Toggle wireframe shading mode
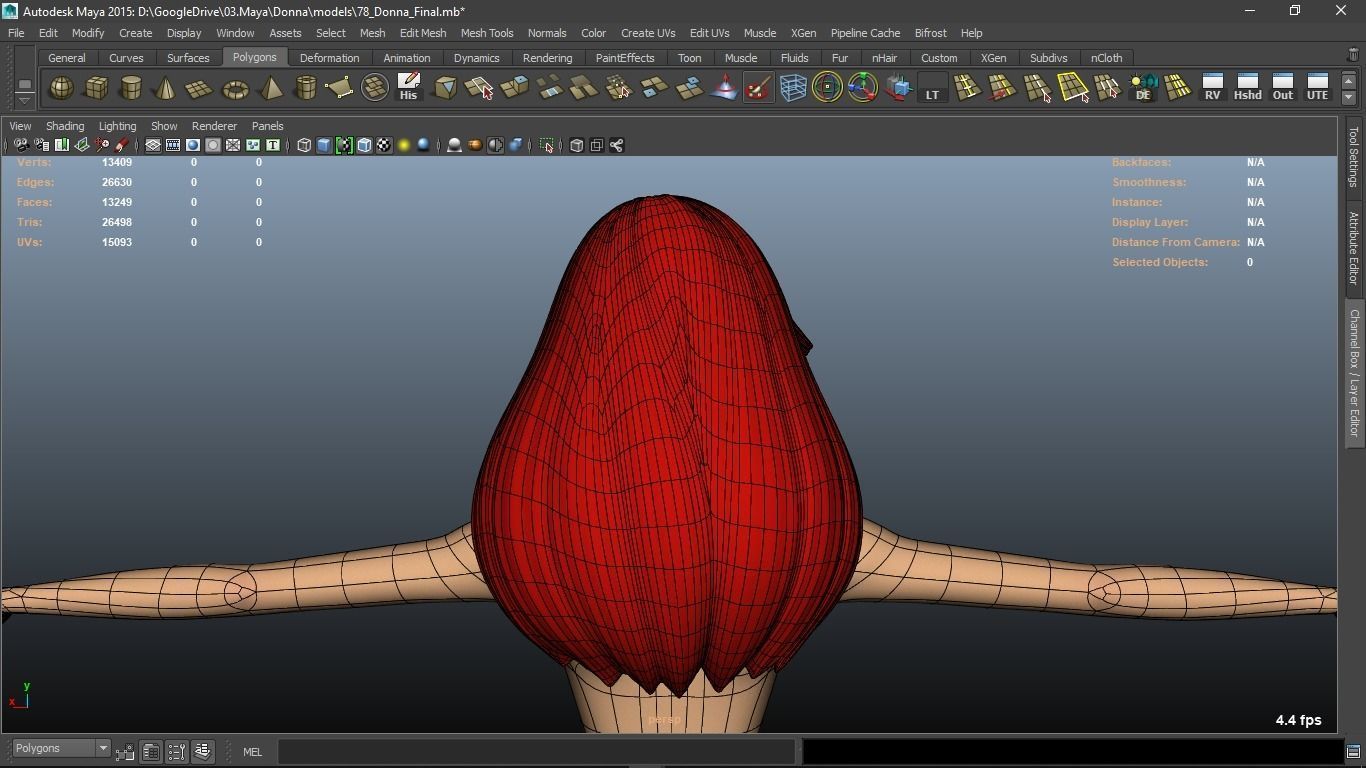The width and height of the screenshot is (1366, 768). coord(304,145)
